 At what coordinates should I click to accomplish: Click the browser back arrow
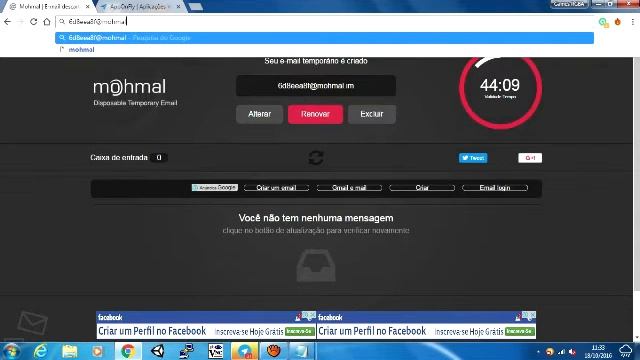[8, 22]
